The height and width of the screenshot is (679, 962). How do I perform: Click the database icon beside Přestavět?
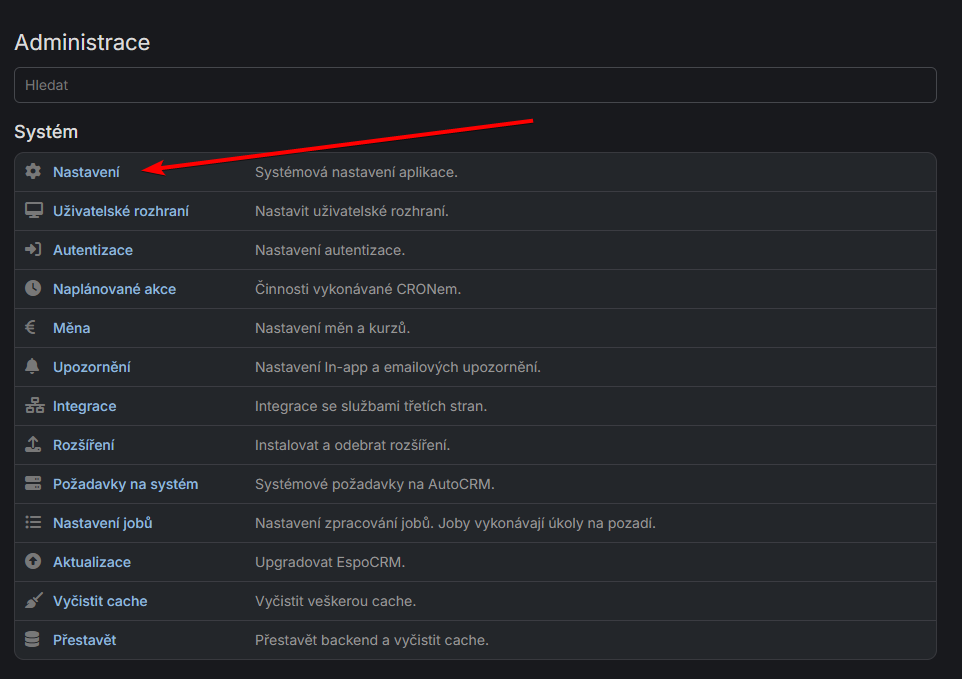(33, 640)
